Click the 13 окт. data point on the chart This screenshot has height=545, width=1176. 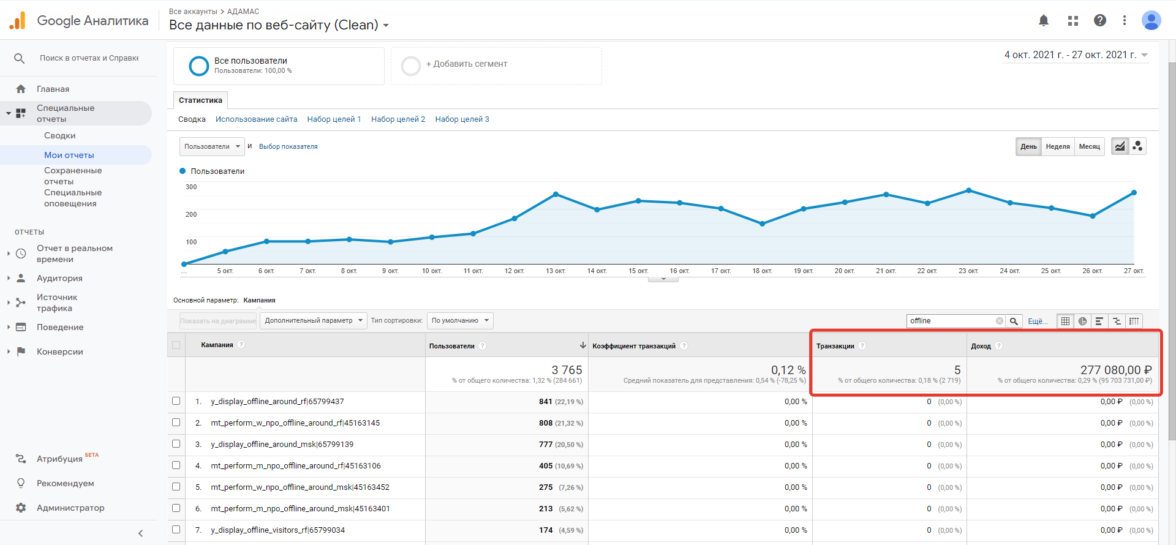click(x=555, y=194)
